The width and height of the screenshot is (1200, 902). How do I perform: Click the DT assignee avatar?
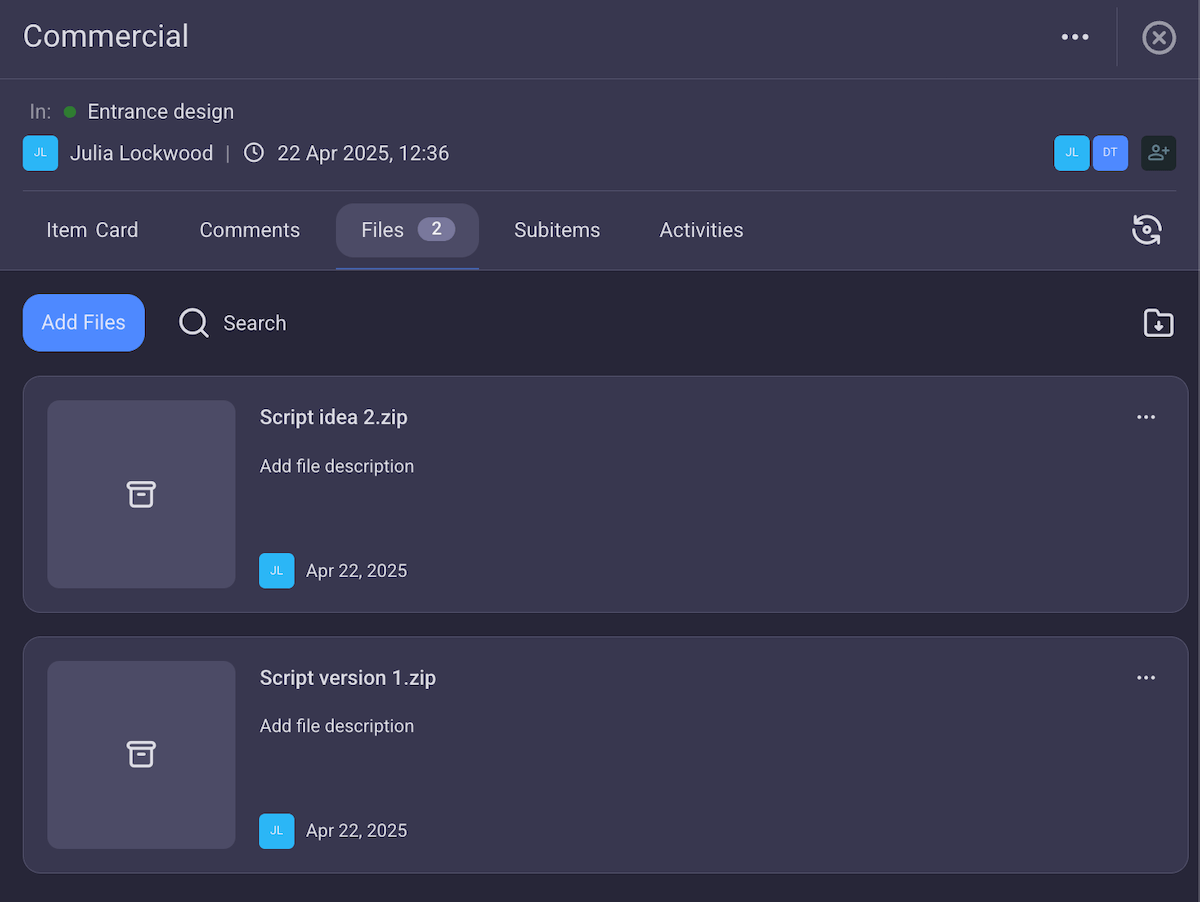pos(1110,153)
